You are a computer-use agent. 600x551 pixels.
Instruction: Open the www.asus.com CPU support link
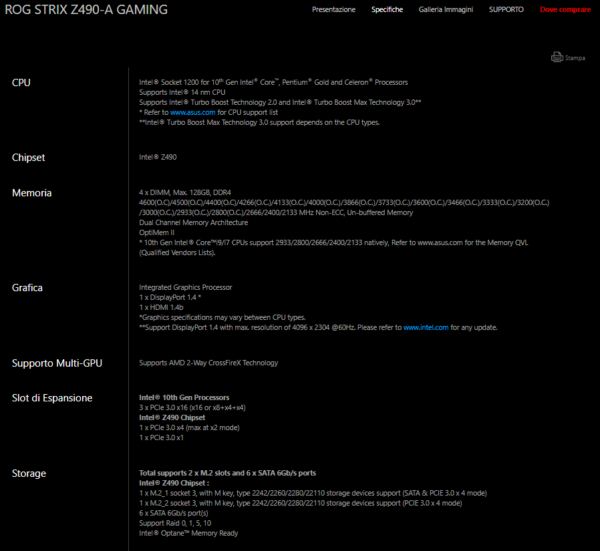point(192,112)
